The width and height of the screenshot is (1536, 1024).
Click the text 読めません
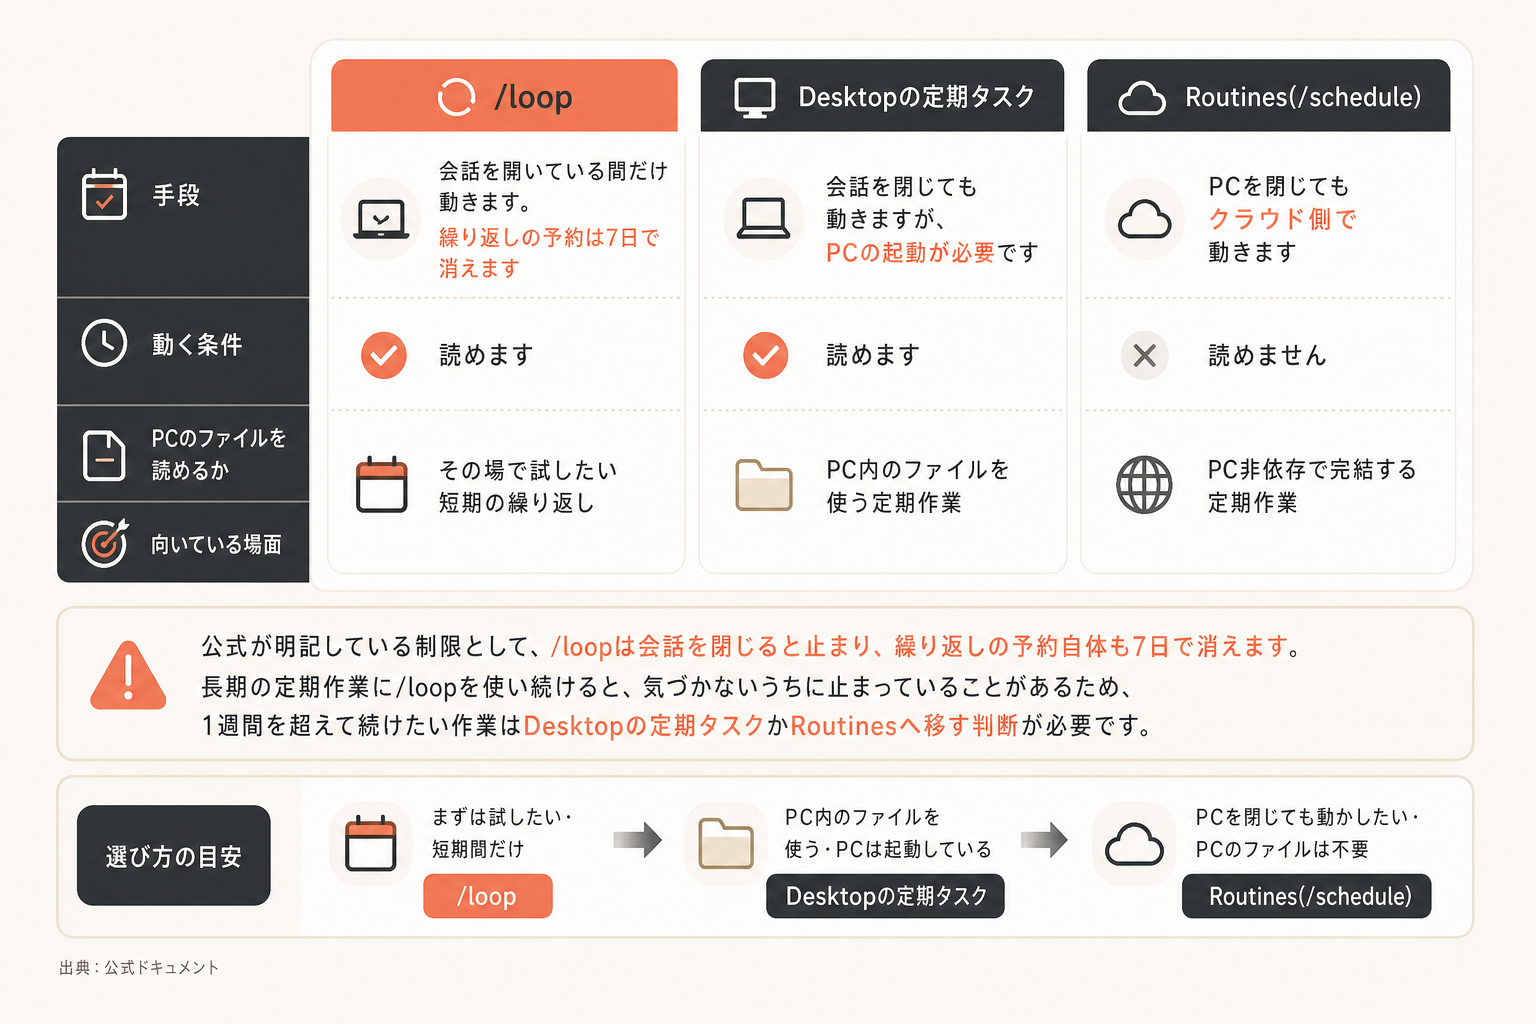tap(1267, 355)
